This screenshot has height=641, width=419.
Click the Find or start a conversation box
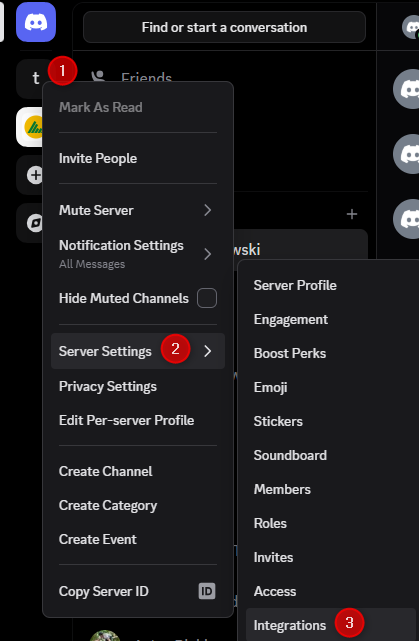pyautogui.click(x=224, y=27)
